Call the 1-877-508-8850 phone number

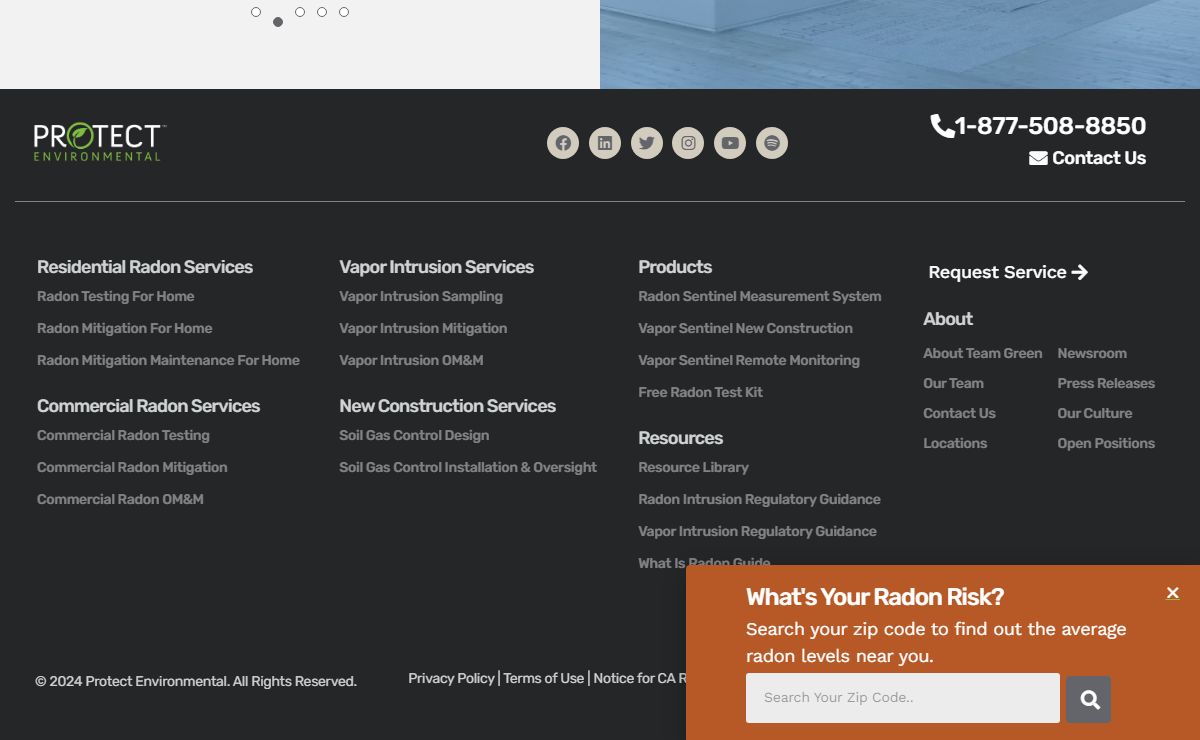[1038, 126]
